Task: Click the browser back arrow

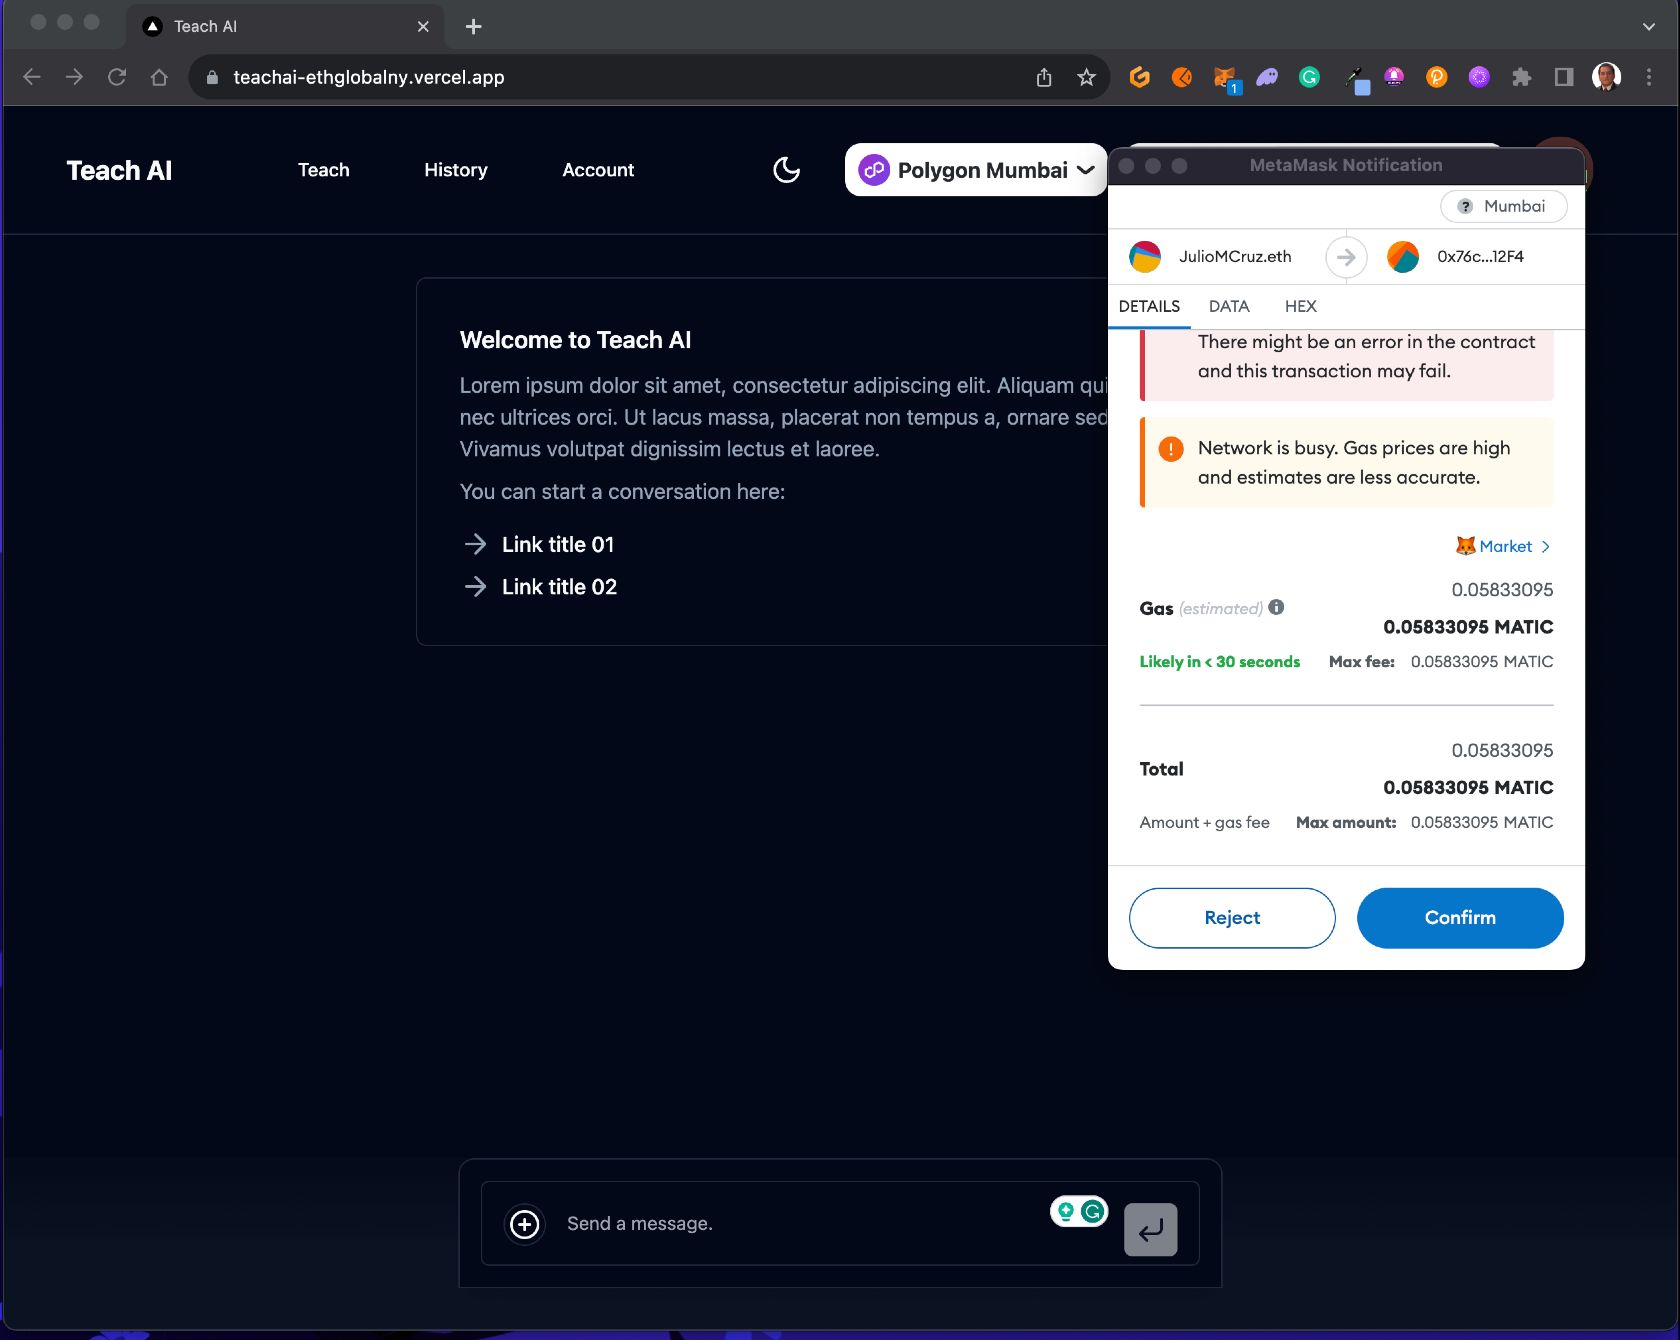Action: pos(32,77)
